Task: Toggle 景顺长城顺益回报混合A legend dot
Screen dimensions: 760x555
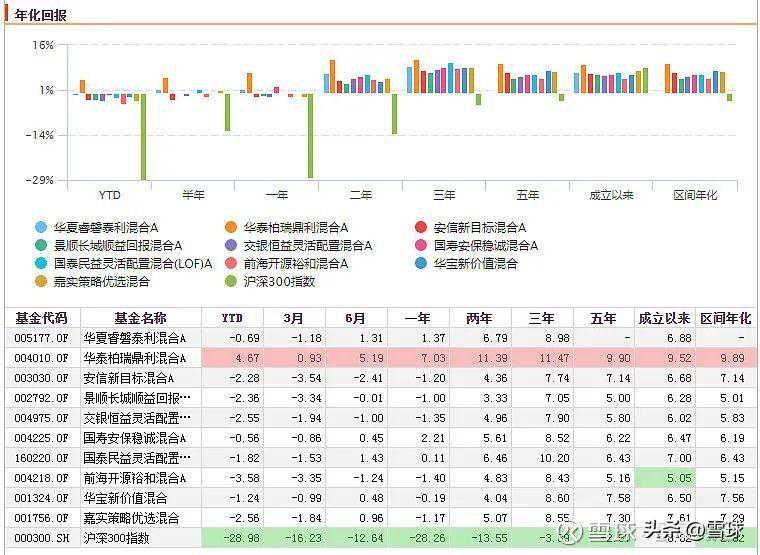Action: pos(41,245)
